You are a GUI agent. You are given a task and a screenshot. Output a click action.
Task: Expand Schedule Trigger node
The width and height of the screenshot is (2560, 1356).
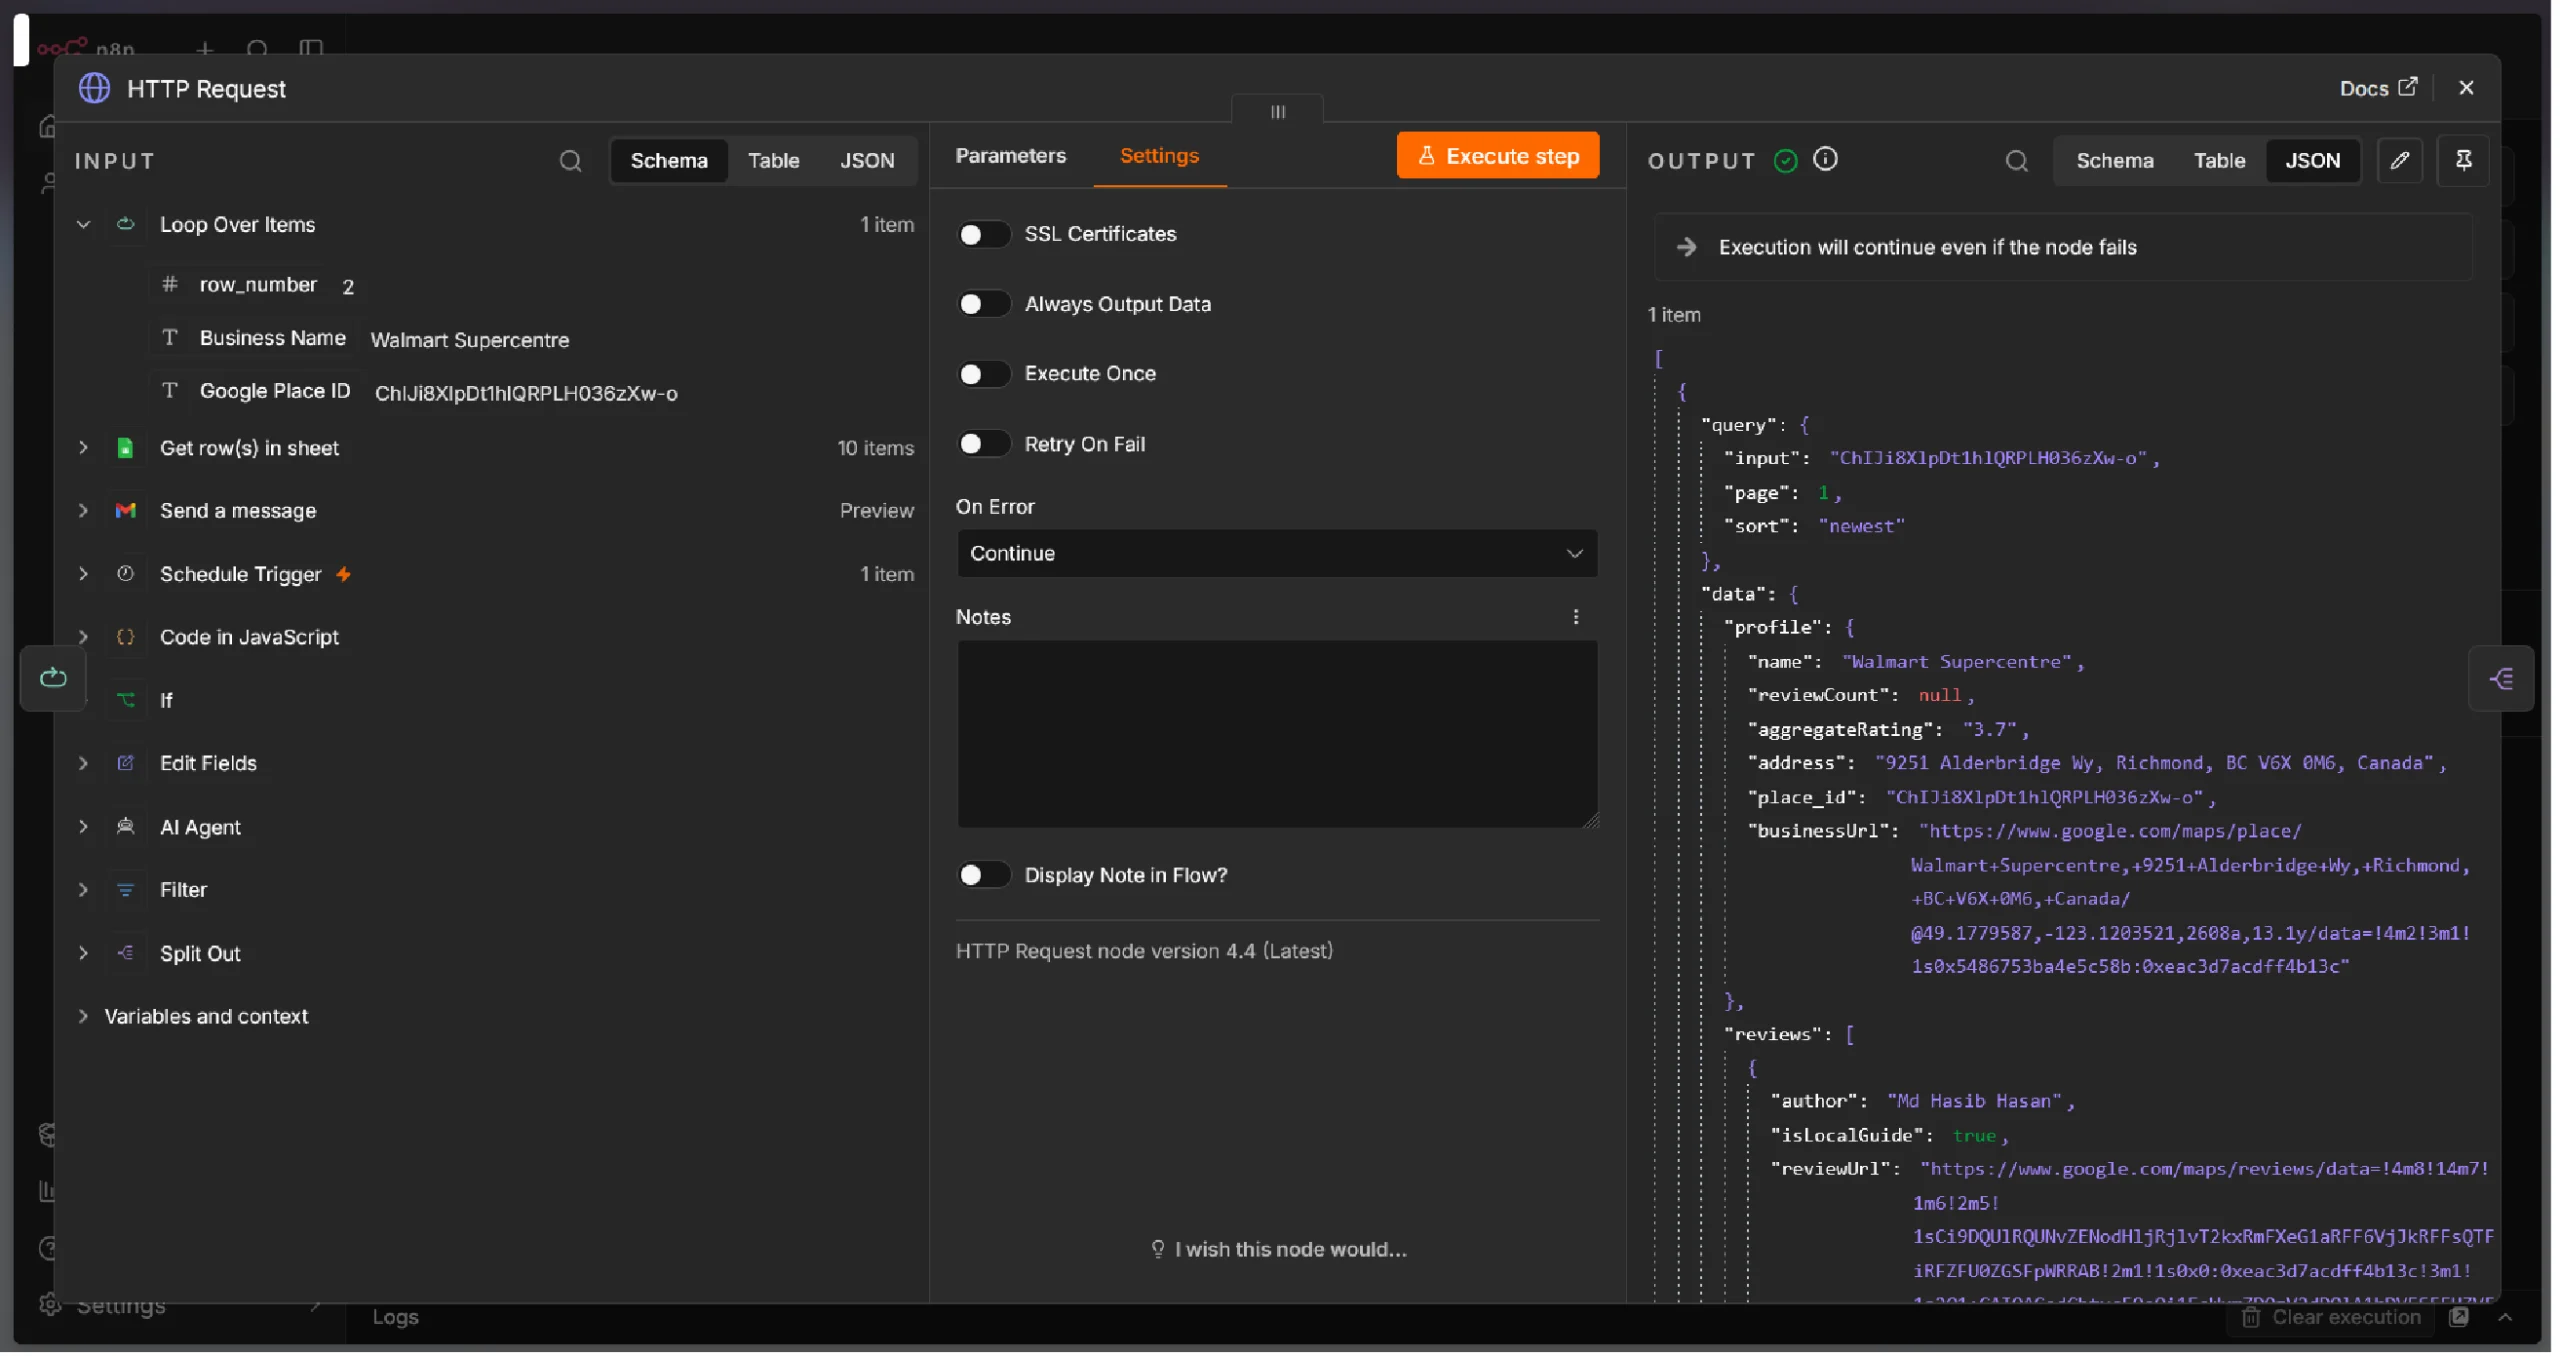coord(83,574)
